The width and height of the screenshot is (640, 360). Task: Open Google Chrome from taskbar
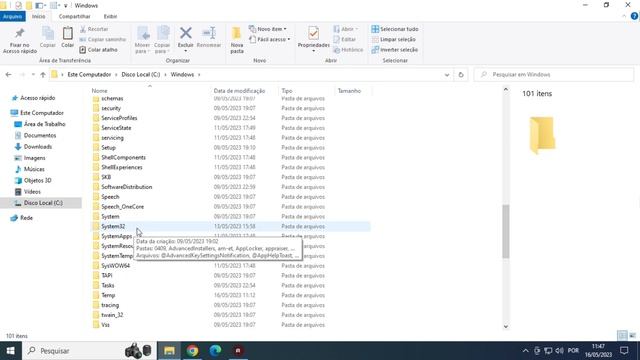point(192,351)
